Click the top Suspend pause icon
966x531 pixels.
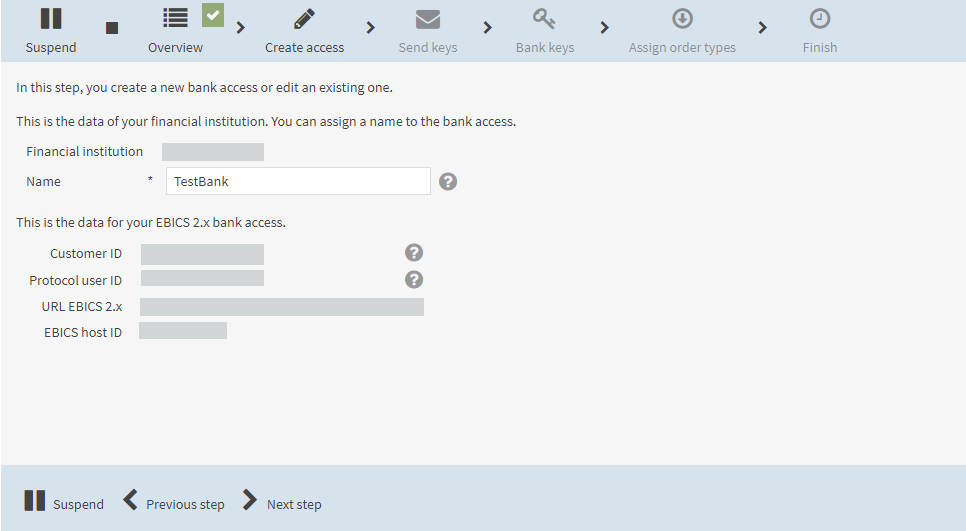(51, 18)
